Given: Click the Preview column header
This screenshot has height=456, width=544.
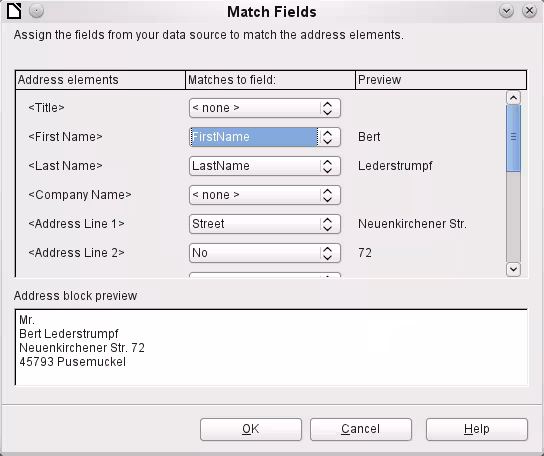Looking at the screenshot, I should (441, 80).
